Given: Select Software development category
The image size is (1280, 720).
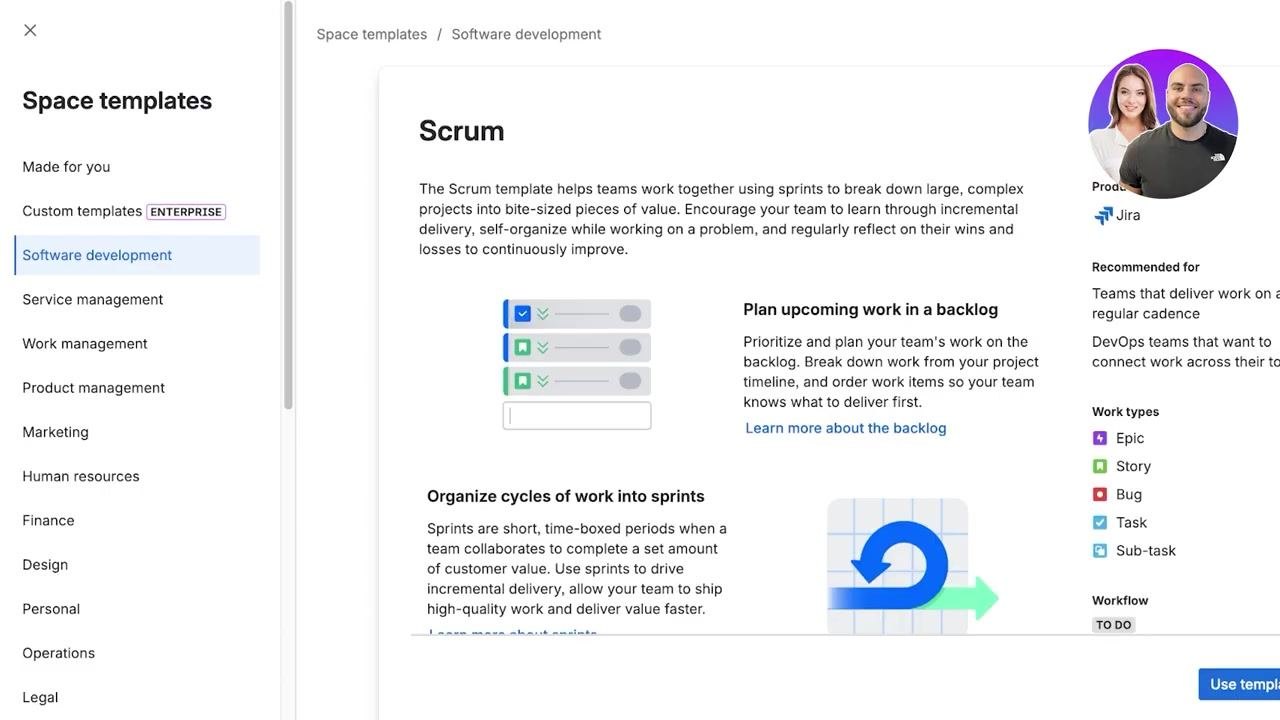Looking at the screenshot, I should click(x=137, y=255).
